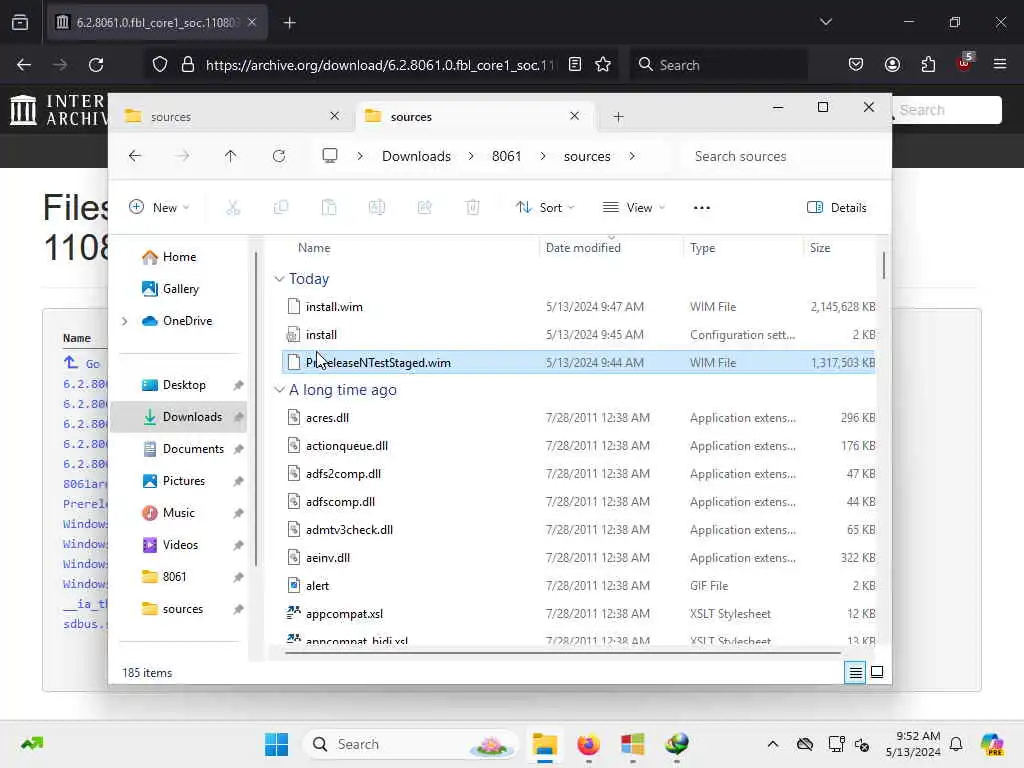
Task: Go back in File Explorer
Action: coord(135,156)
